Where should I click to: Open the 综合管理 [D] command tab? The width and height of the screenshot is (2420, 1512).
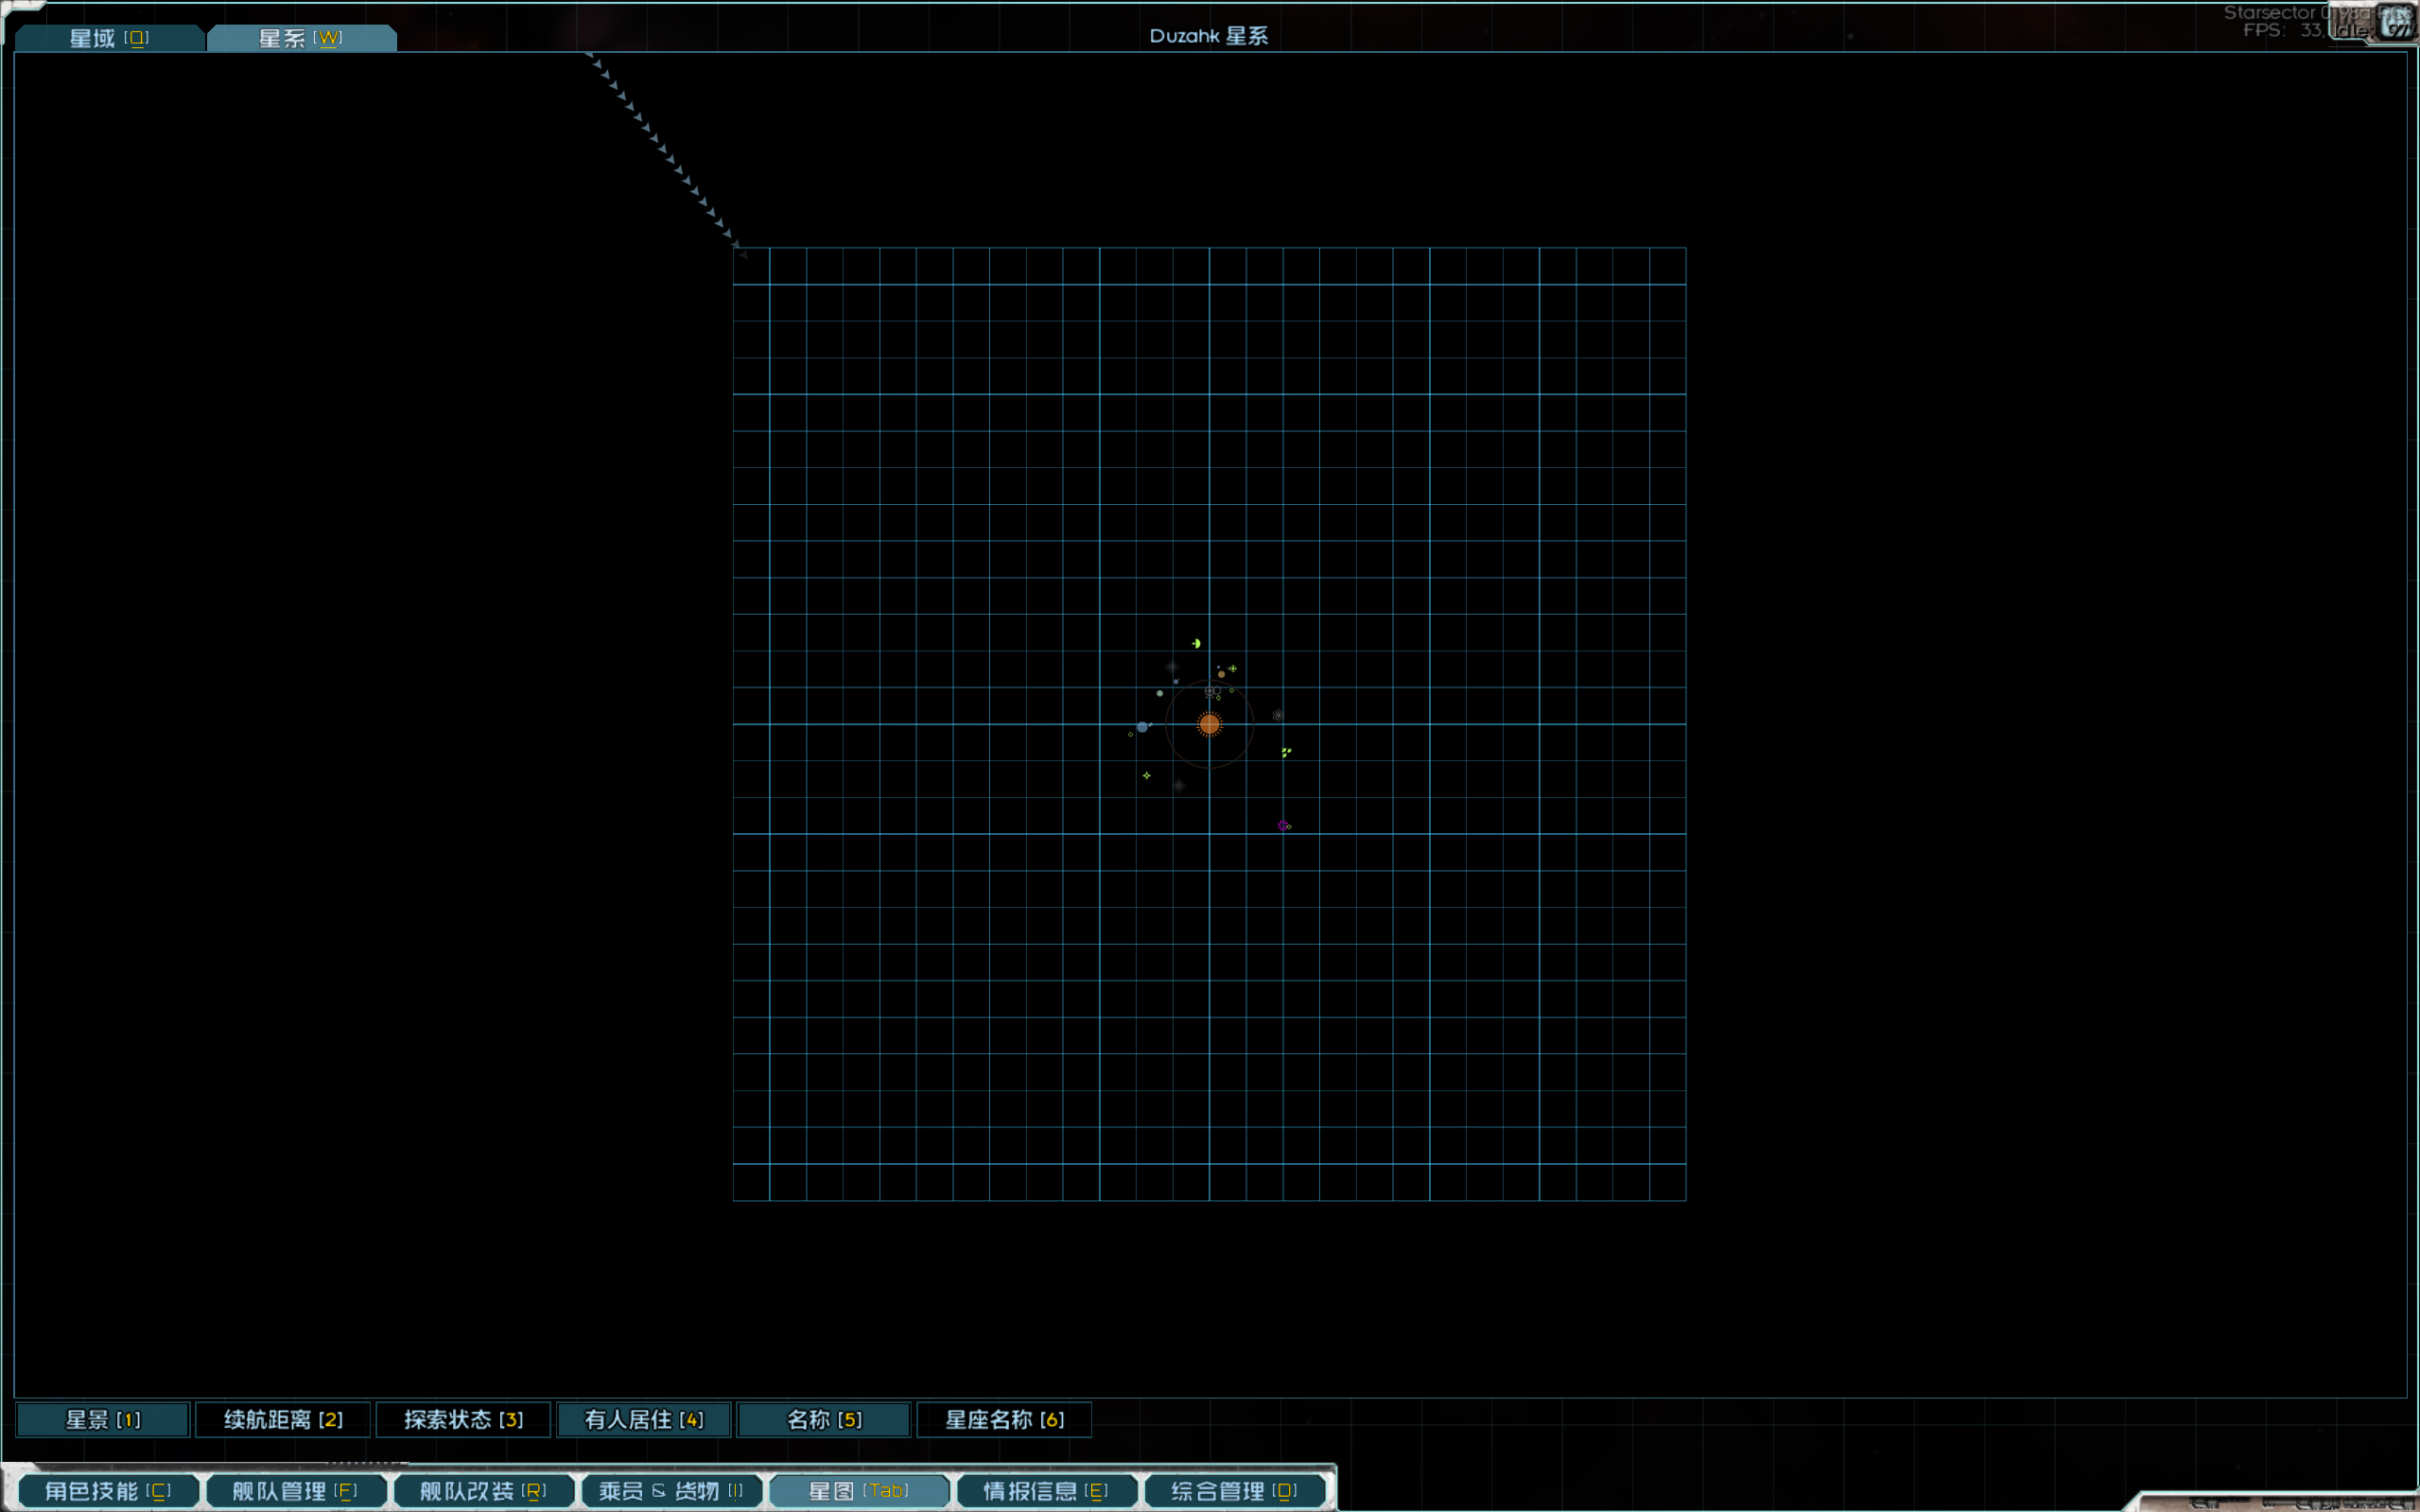[x=1234, y=1491]
